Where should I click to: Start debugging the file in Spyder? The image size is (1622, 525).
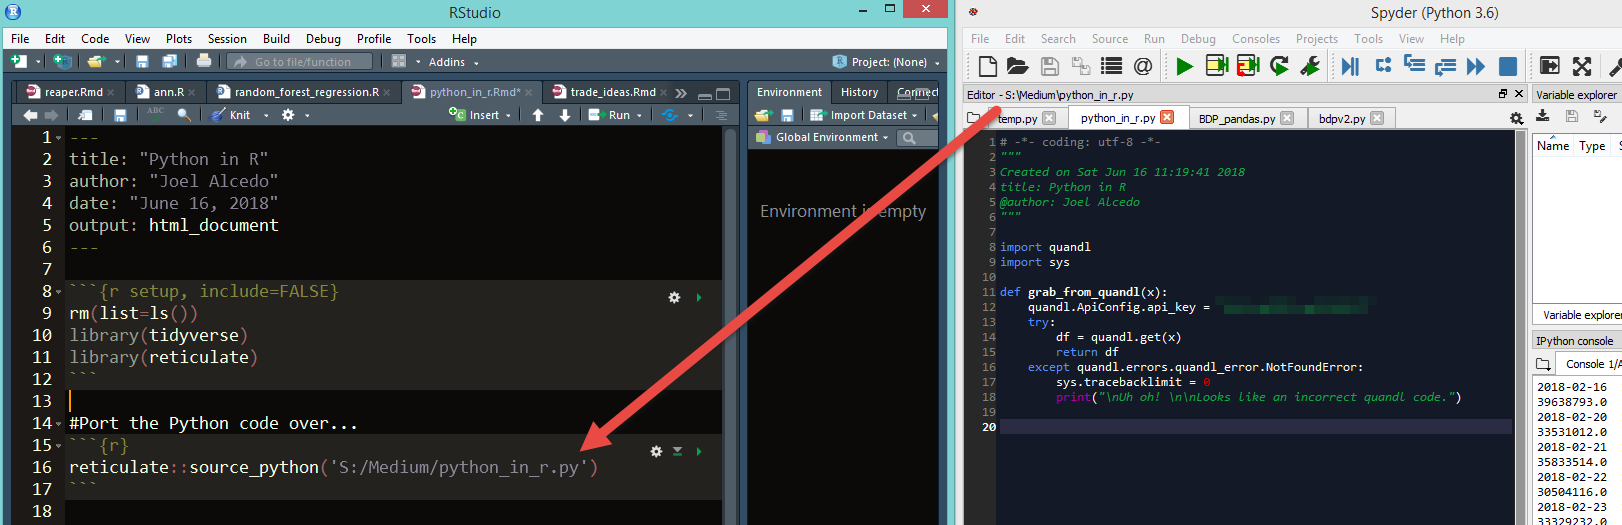1350,66
